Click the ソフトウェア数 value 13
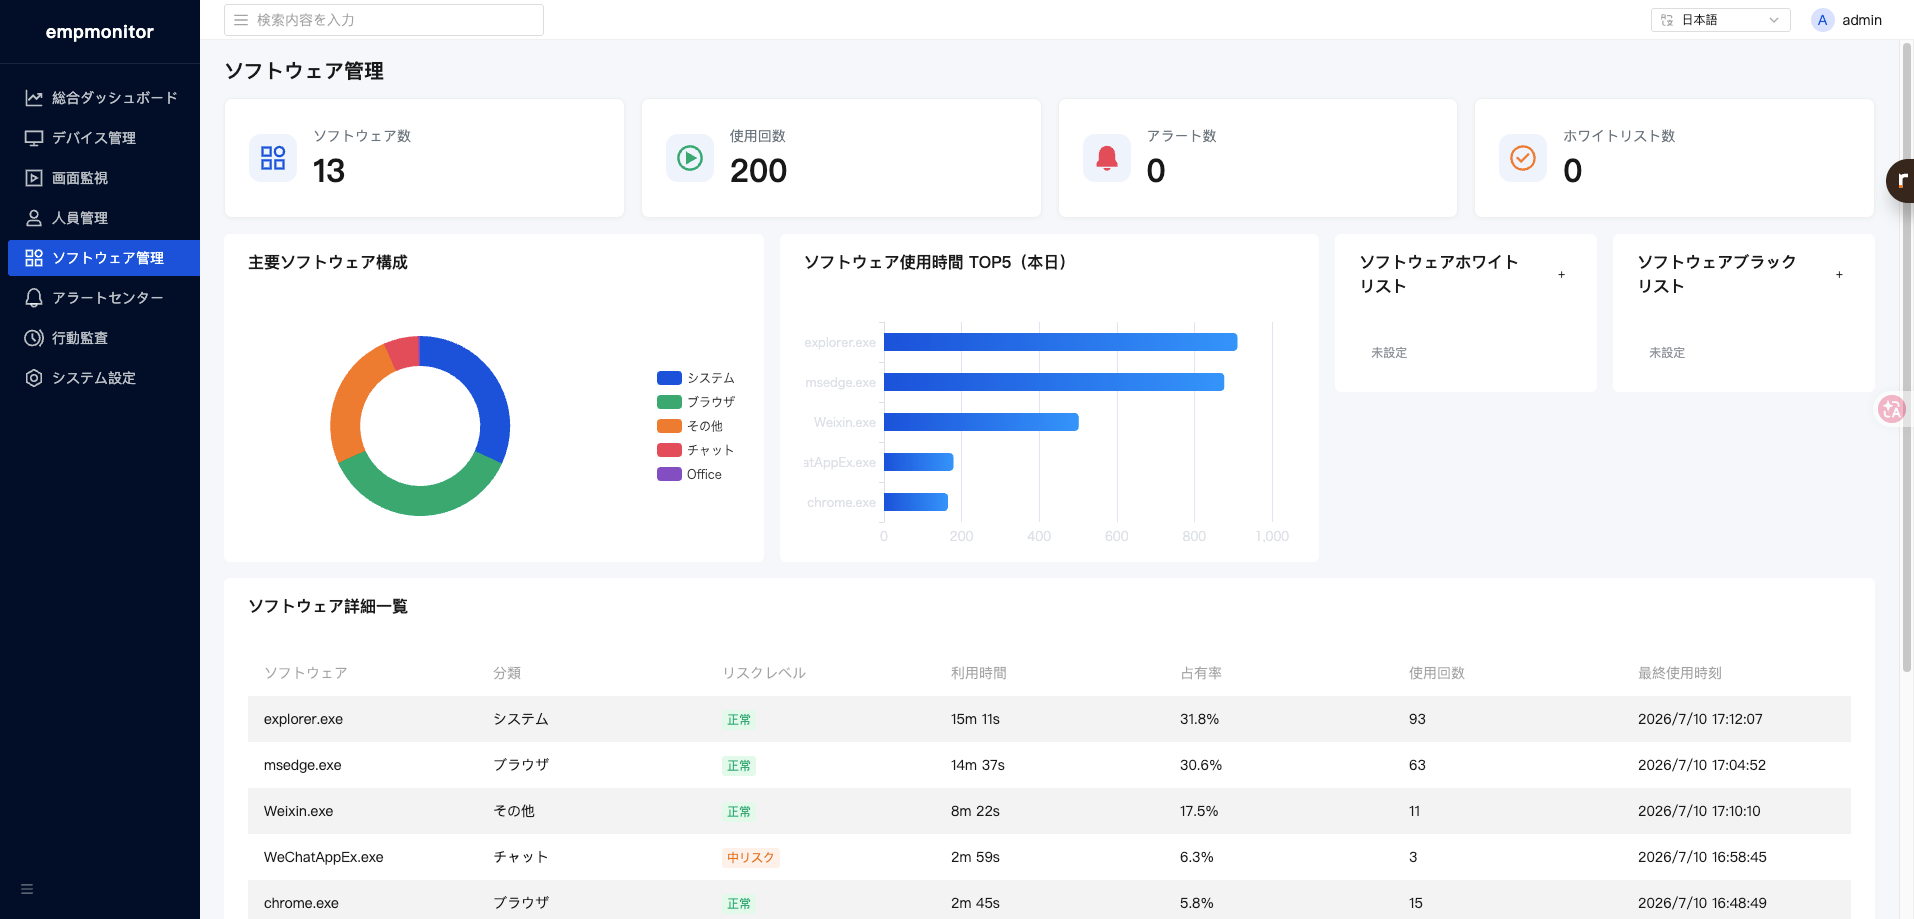1914x919 pixels. tap(329, 171)
